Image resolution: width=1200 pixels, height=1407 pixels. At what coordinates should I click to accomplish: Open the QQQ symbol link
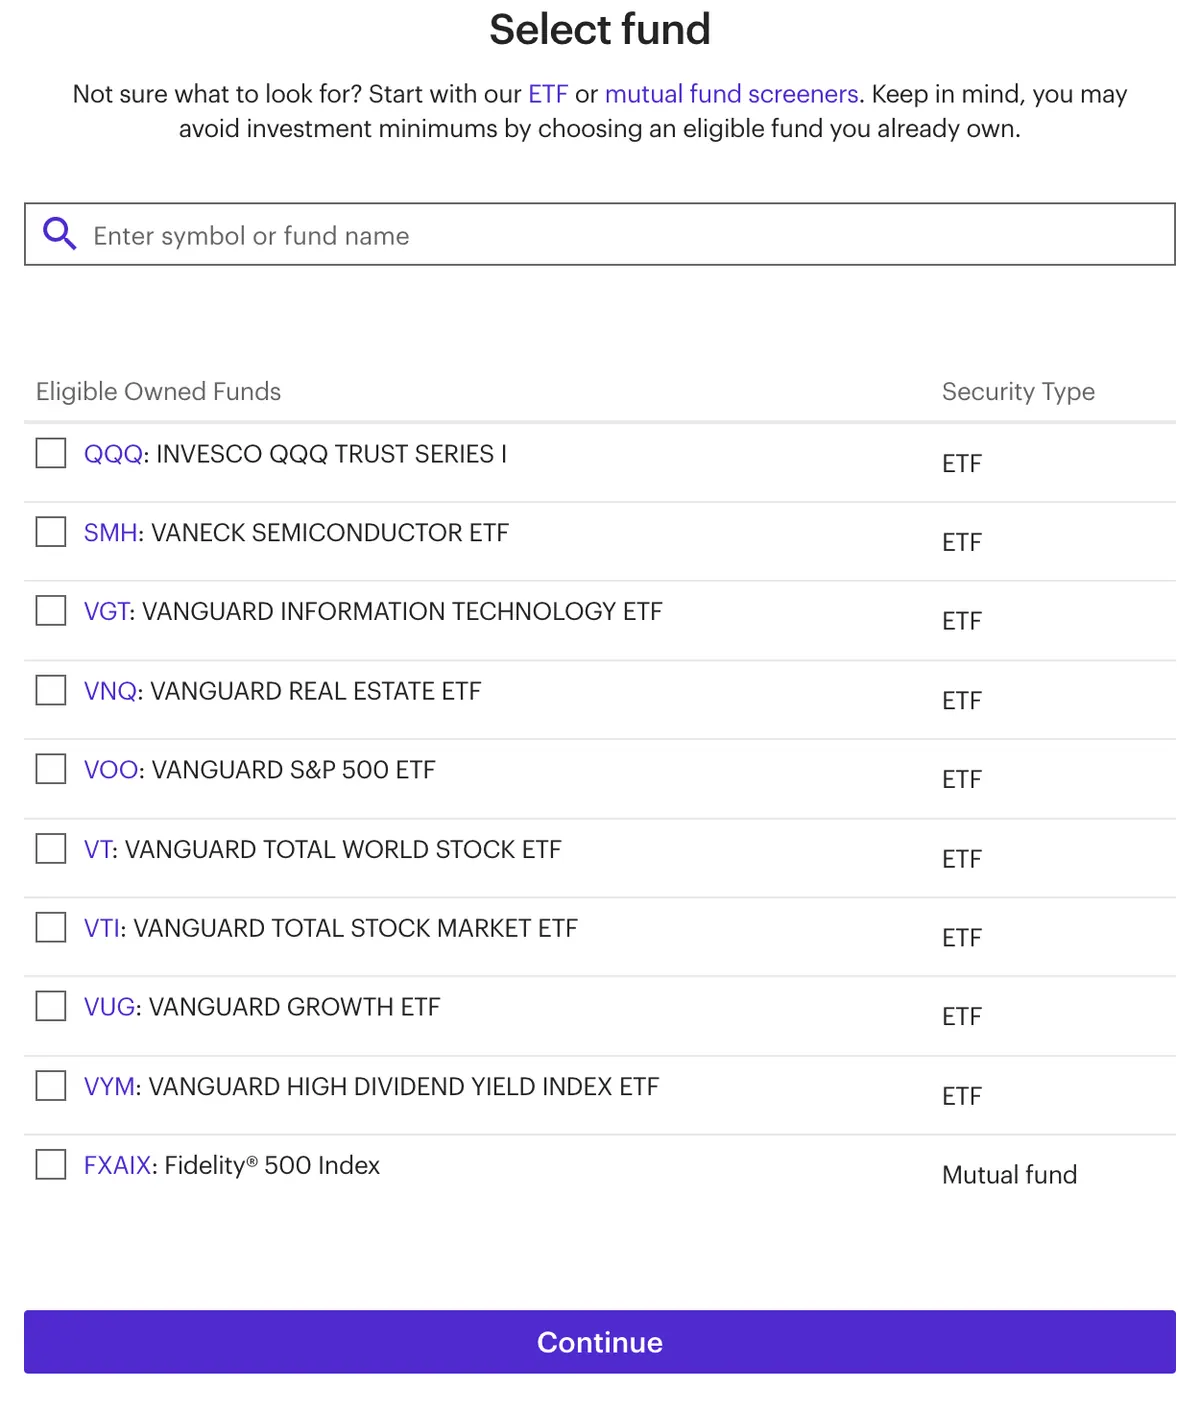click(x=113, y=454)
